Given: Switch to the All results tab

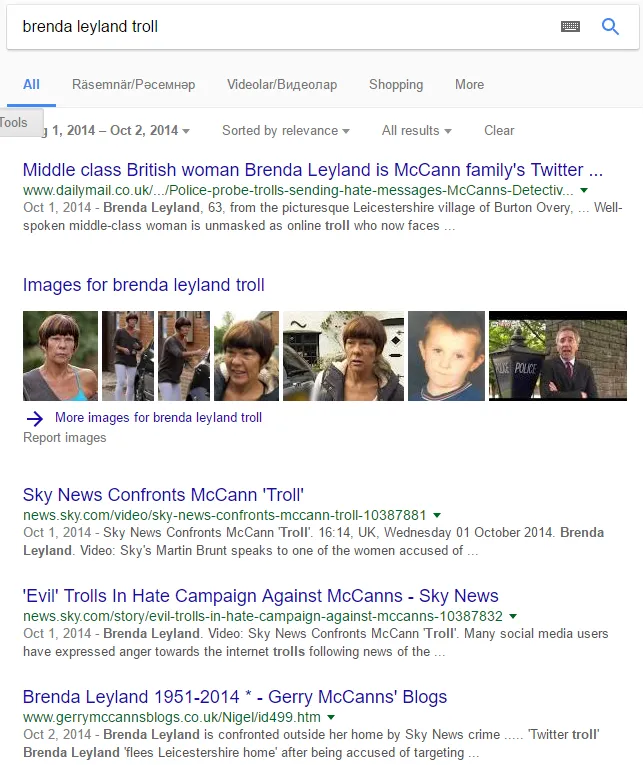Looking at the screenshot, I should (x=31, y=85).
